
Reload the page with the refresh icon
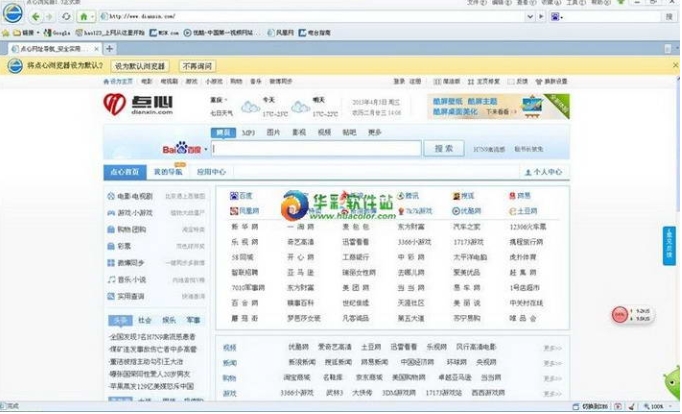66,17
